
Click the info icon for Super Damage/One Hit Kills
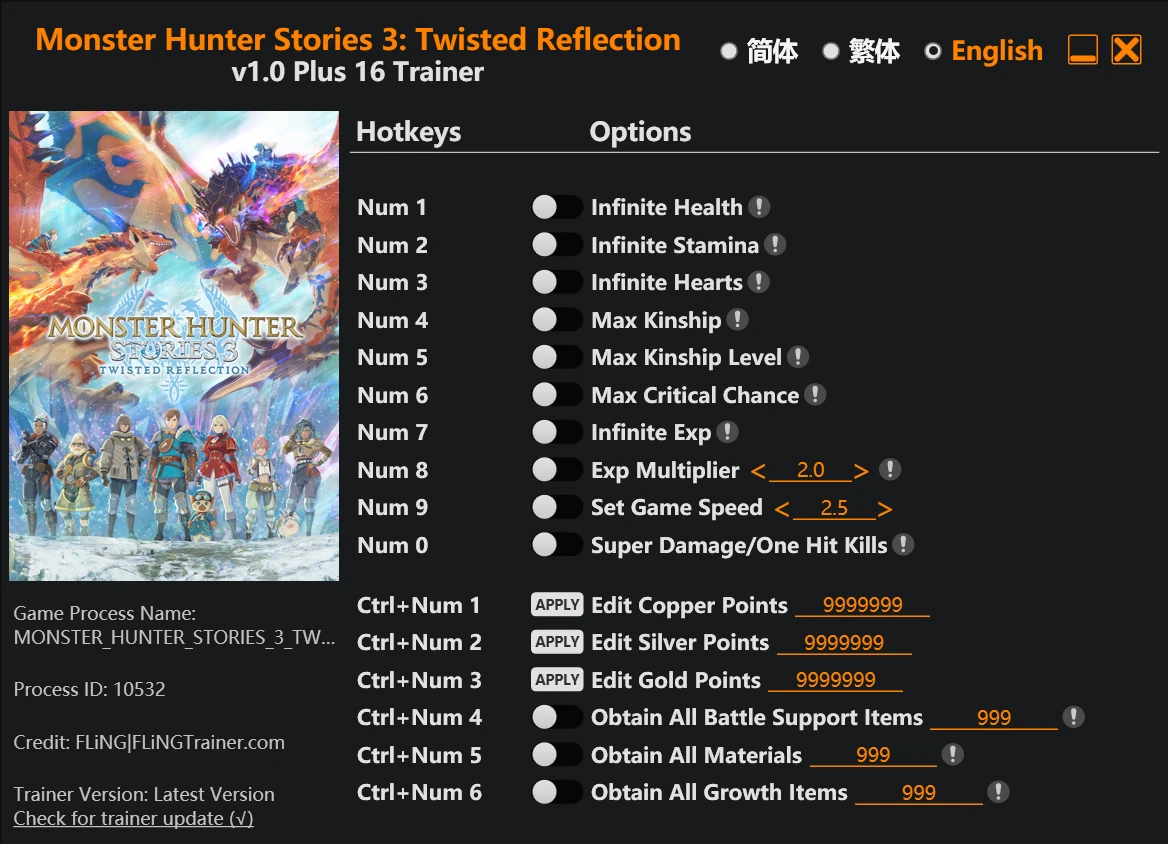(x=903, y=545)
